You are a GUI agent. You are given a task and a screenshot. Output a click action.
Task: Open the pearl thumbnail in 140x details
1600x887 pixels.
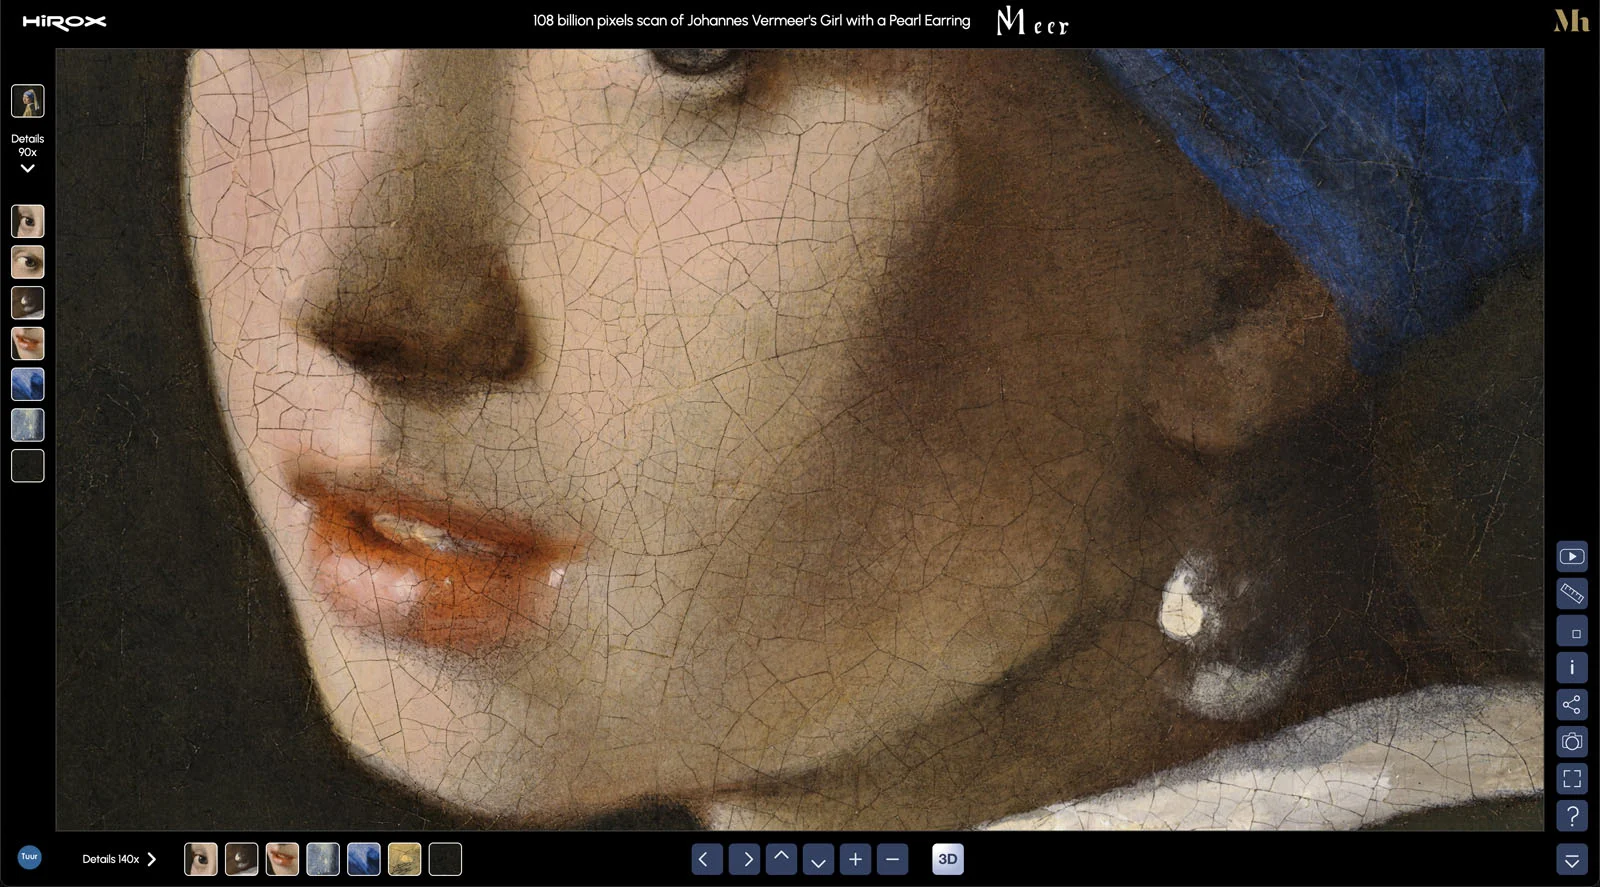242,859
